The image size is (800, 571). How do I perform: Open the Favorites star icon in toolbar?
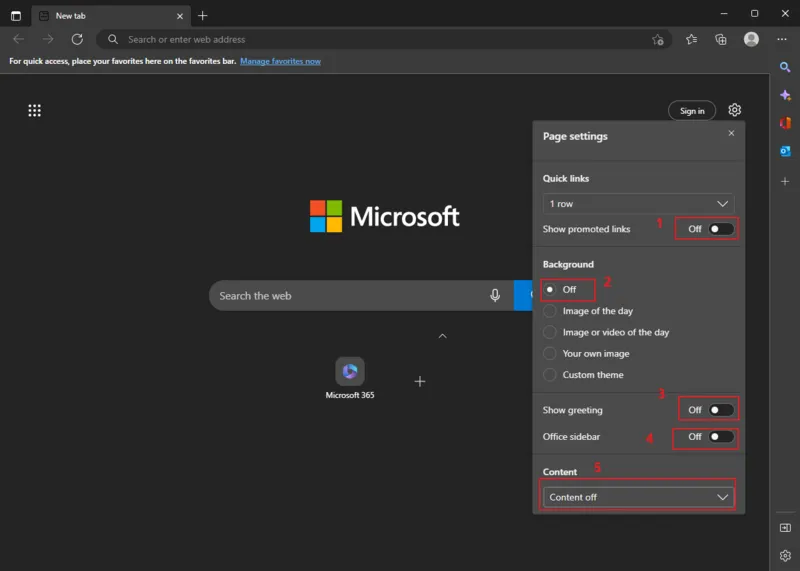[x=692, y=40]
